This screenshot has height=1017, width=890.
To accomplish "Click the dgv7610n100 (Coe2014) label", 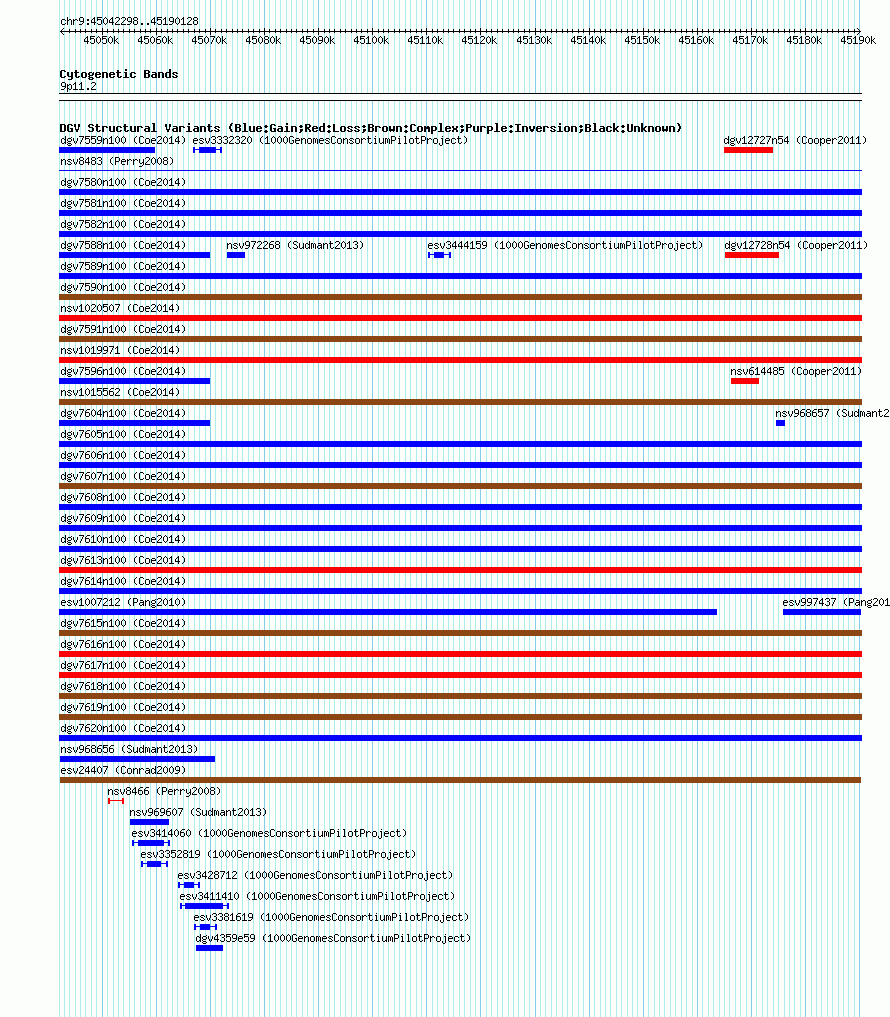I will click(x=123, y=539).
